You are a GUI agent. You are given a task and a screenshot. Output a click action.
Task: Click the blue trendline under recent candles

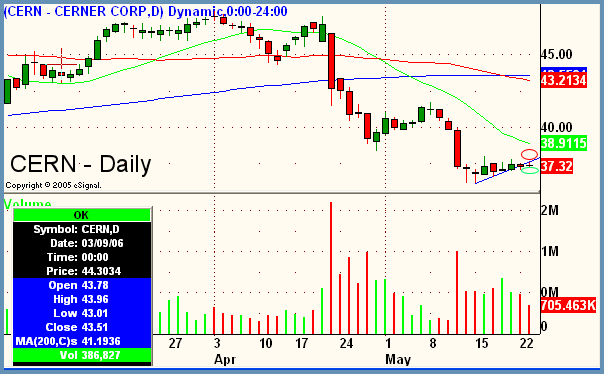pos(508,171)
